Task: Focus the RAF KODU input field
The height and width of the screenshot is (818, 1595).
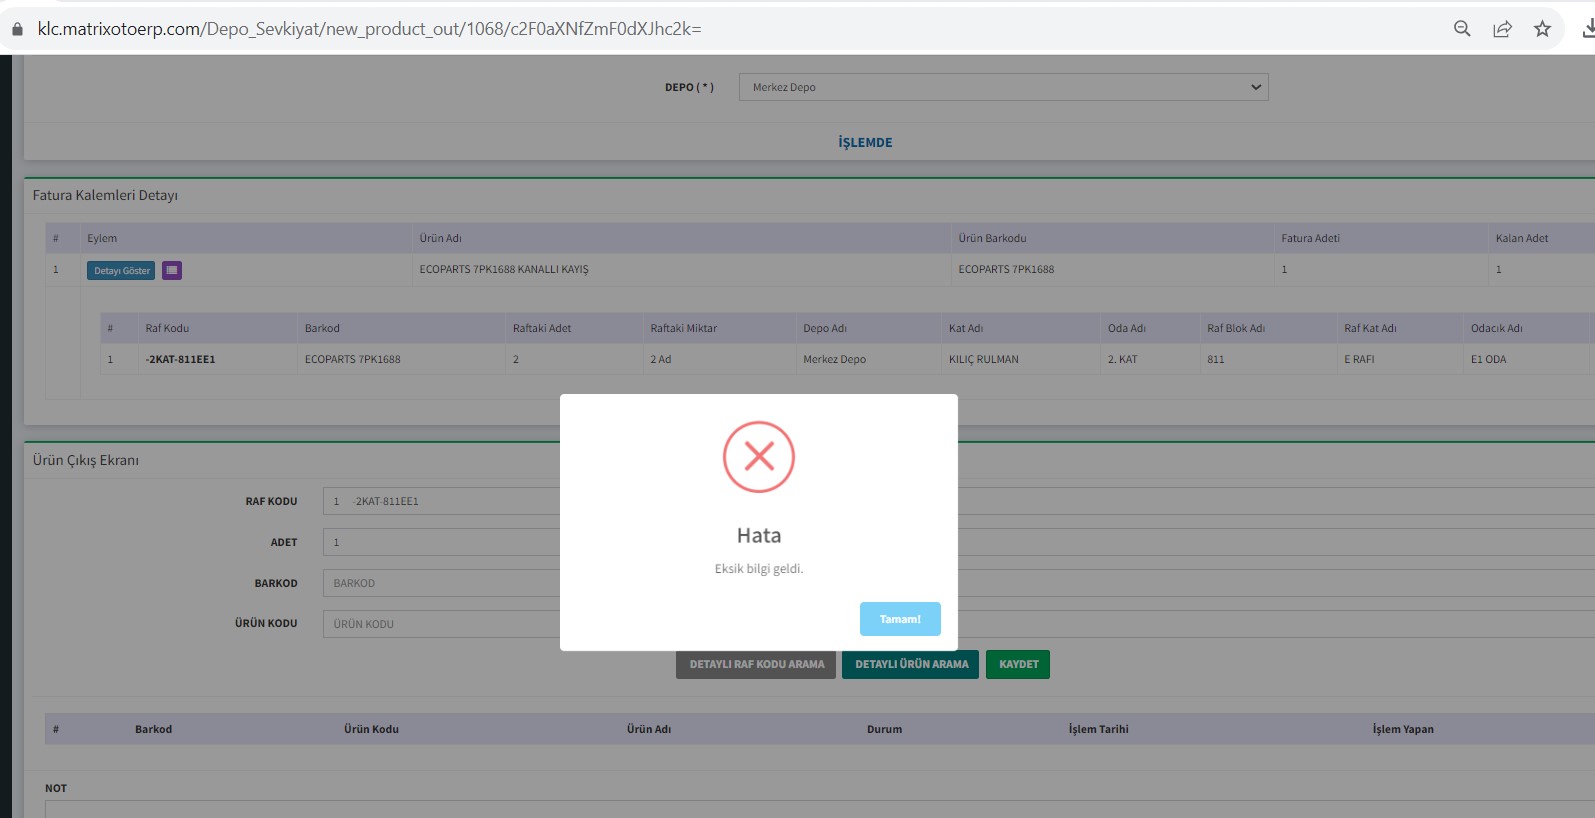Action: (440, 501)
